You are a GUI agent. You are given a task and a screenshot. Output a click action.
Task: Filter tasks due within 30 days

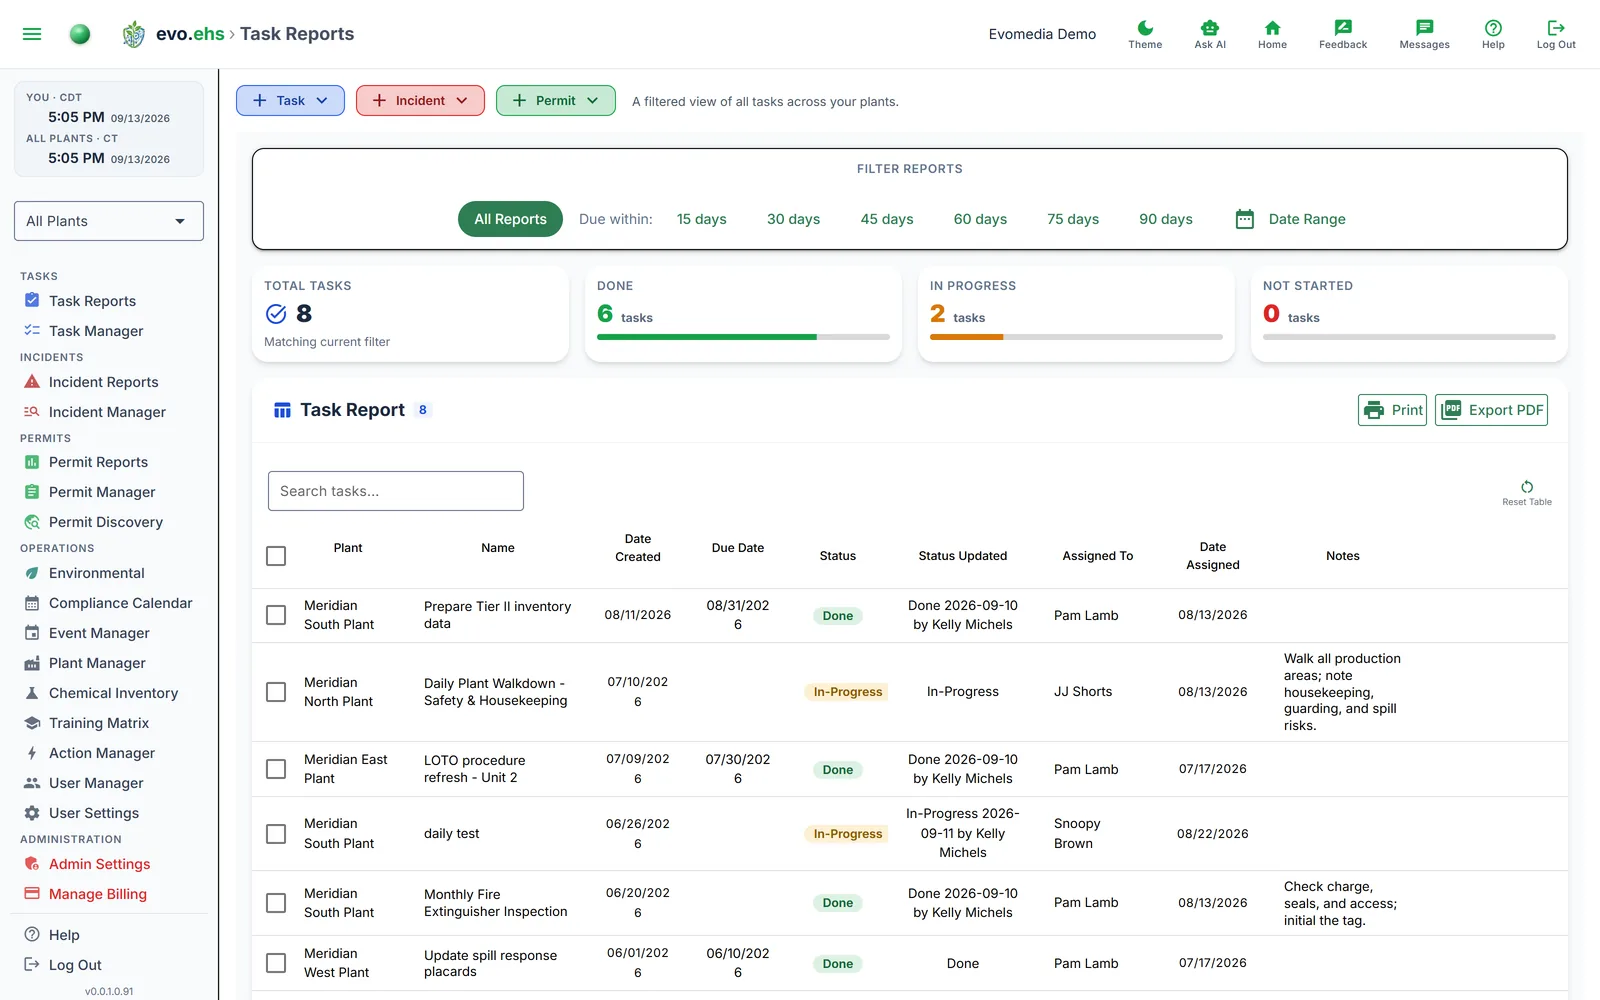[793, 219]
